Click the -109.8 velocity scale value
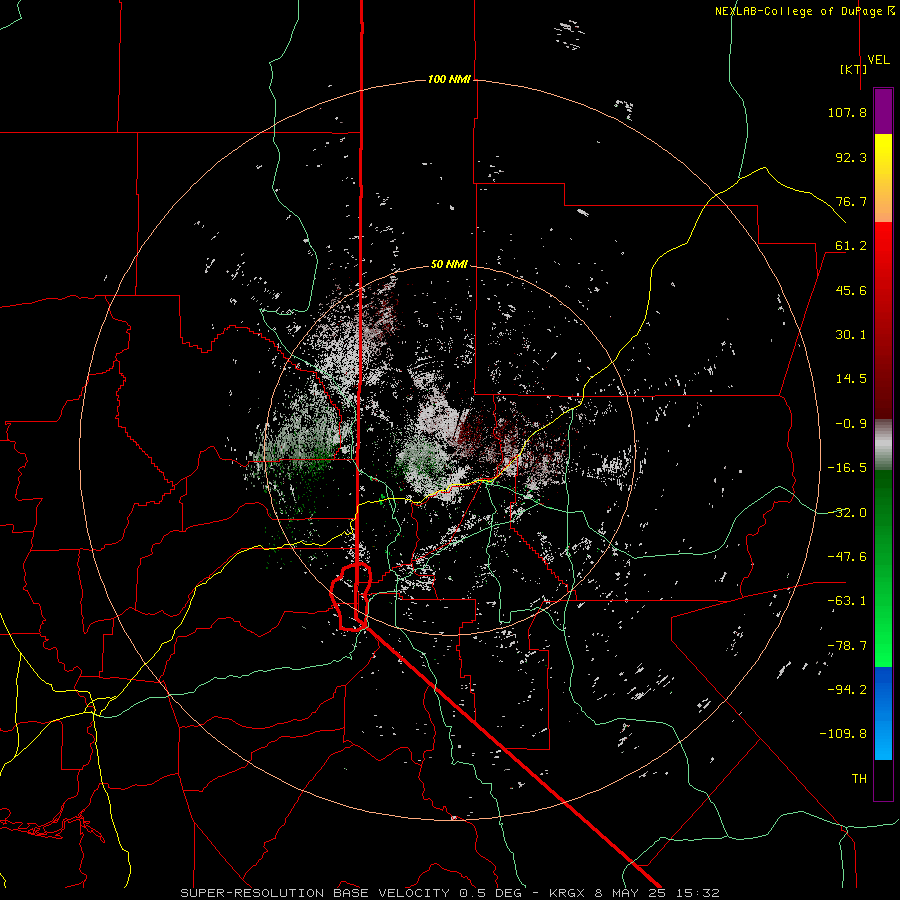 click(x=843, y=734)
